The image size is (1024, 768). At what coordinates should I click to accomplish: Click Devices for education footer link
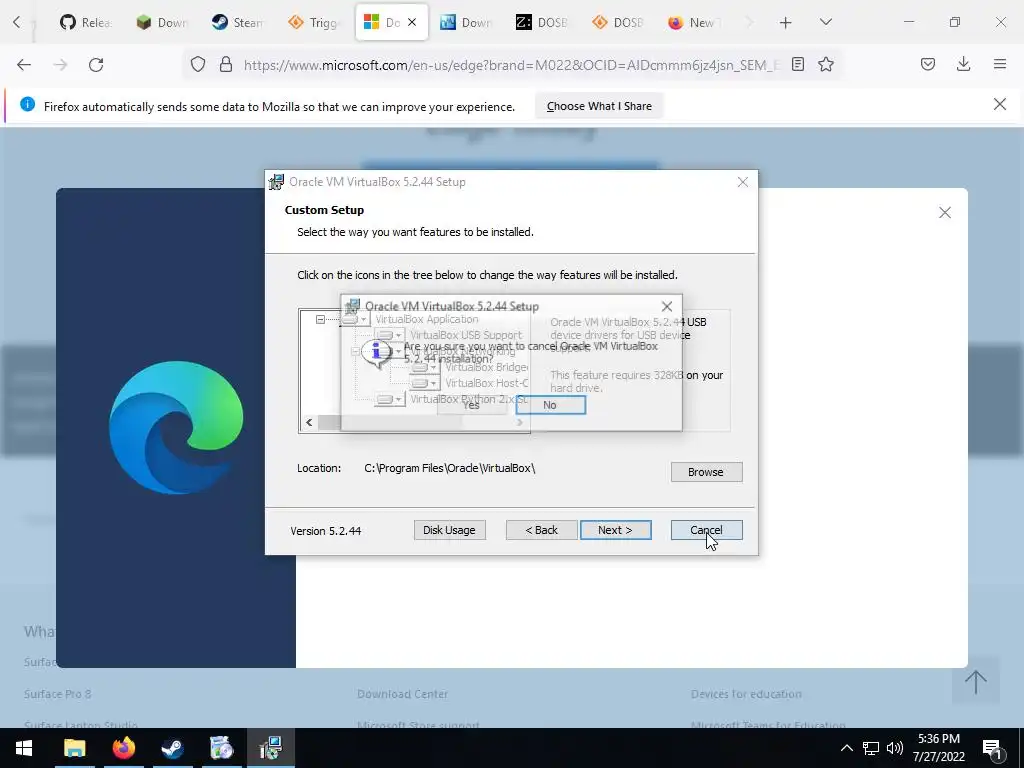(x=746, y=694)
